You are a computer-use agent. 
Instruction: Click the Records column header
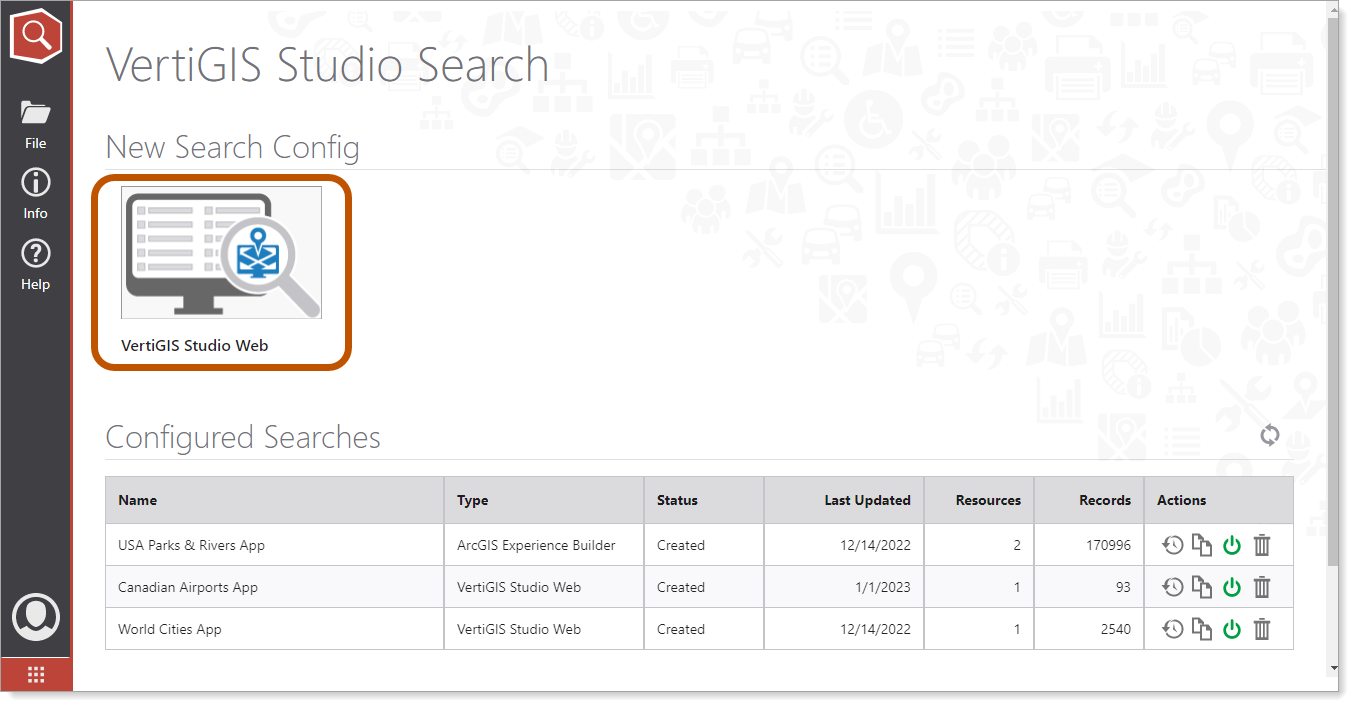tap(1089, 500)
